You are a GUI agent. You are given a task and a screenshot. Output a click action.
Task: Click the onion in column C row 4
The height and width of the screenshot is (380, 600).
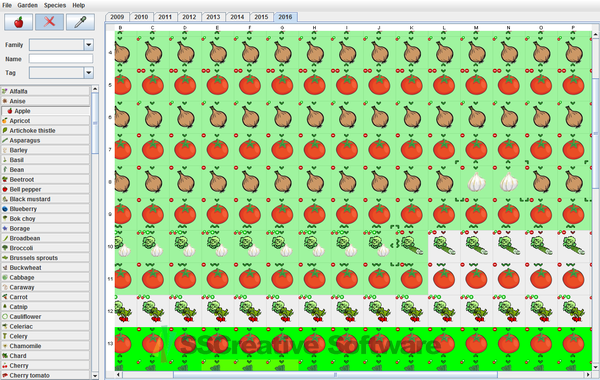pyautogui.click(x=153, y=53)
